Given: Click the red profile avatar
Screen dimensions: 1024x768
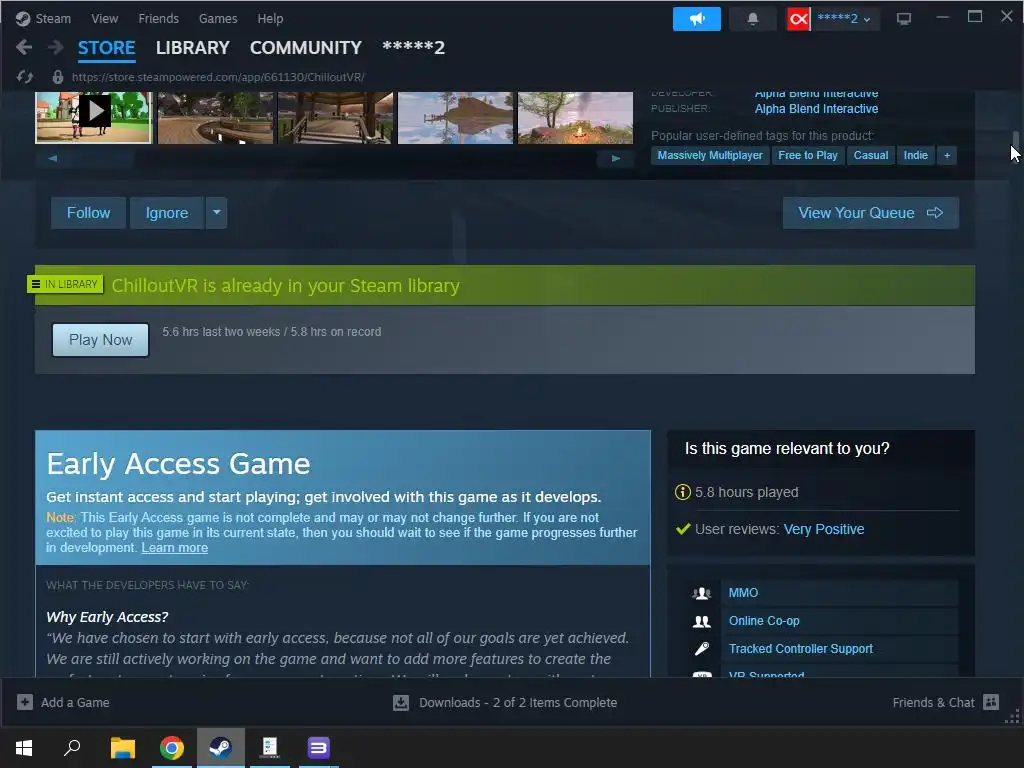Looking at the screenshot, I should point(798,19).
